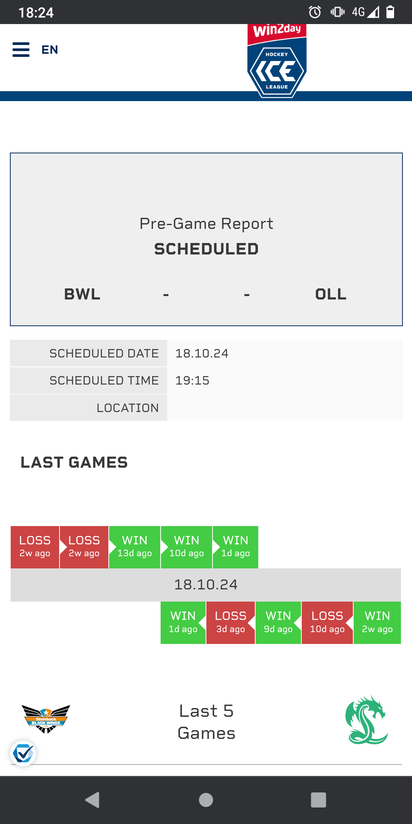The image size is (412, 824).
Task: Open the hamburger navigation menu
Action: pyautogui.click(x=21, y=50)
